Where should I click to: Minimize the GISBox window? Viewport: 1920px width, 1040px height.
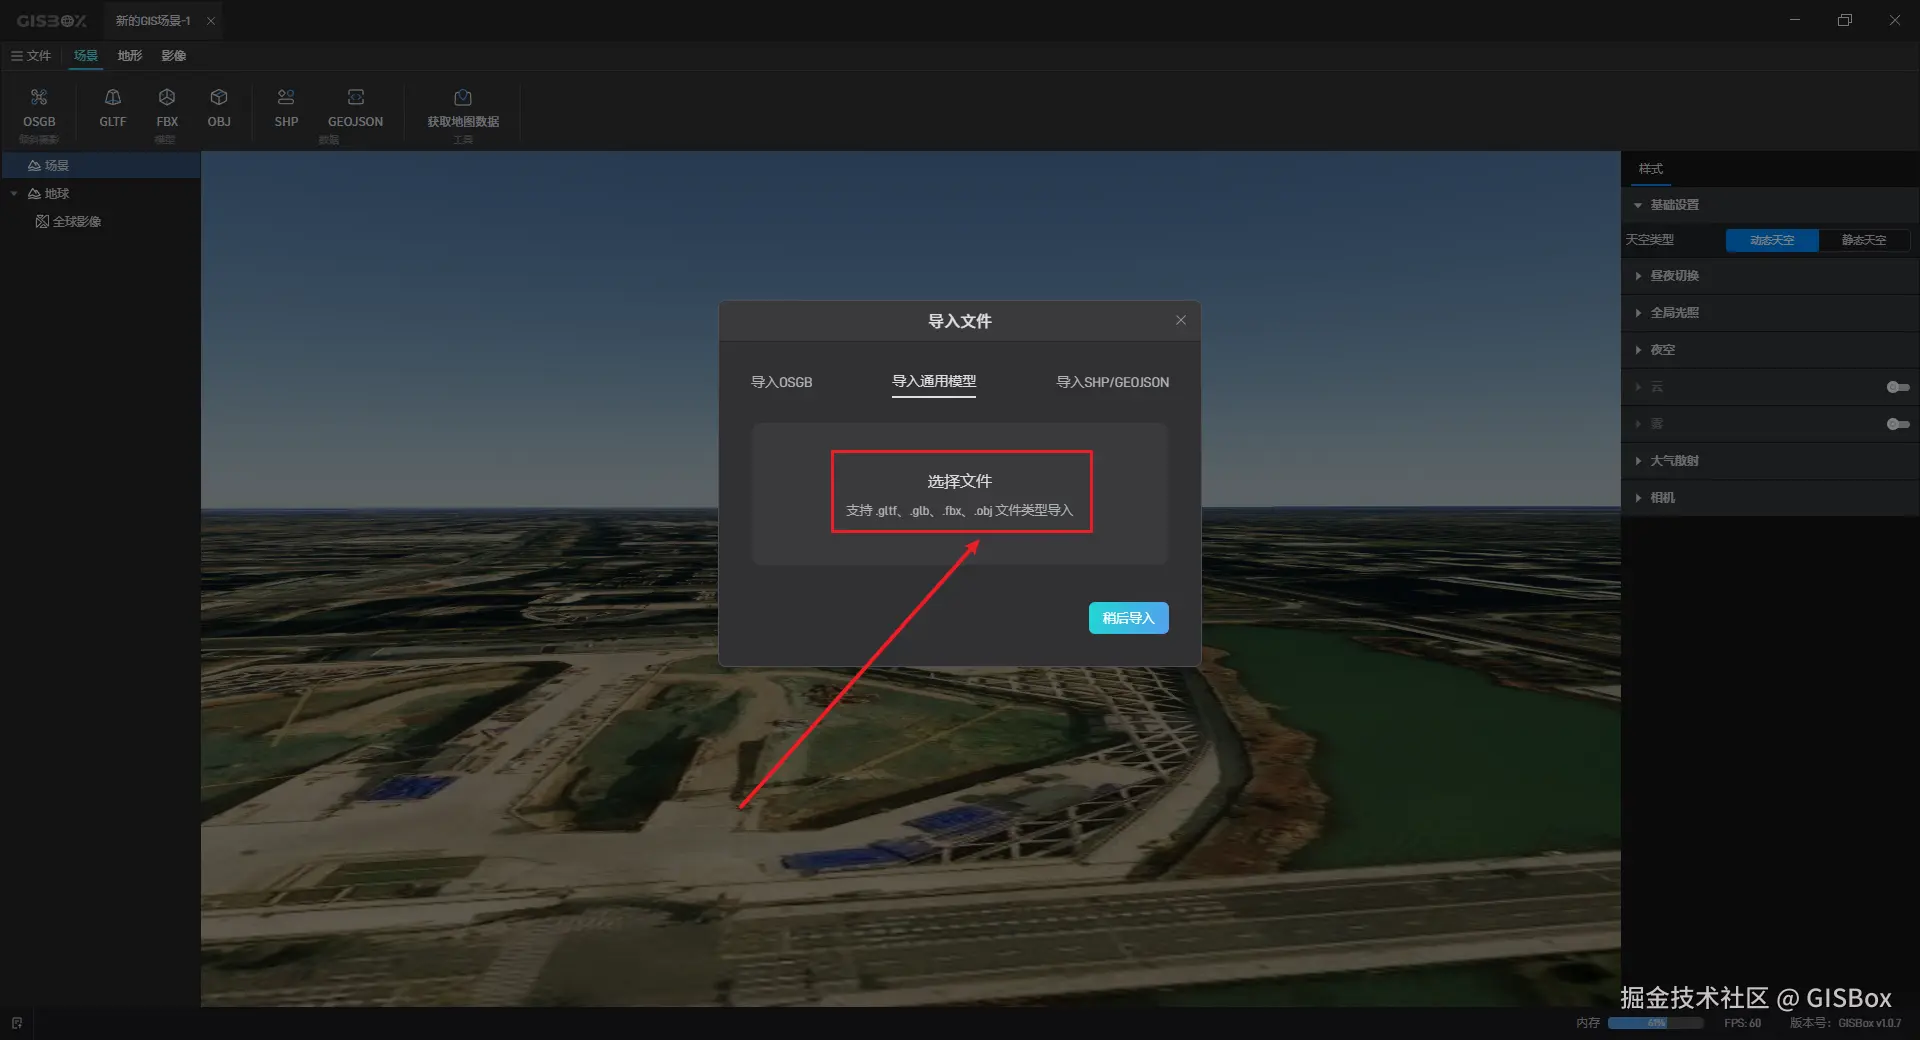coord(1795,20)
